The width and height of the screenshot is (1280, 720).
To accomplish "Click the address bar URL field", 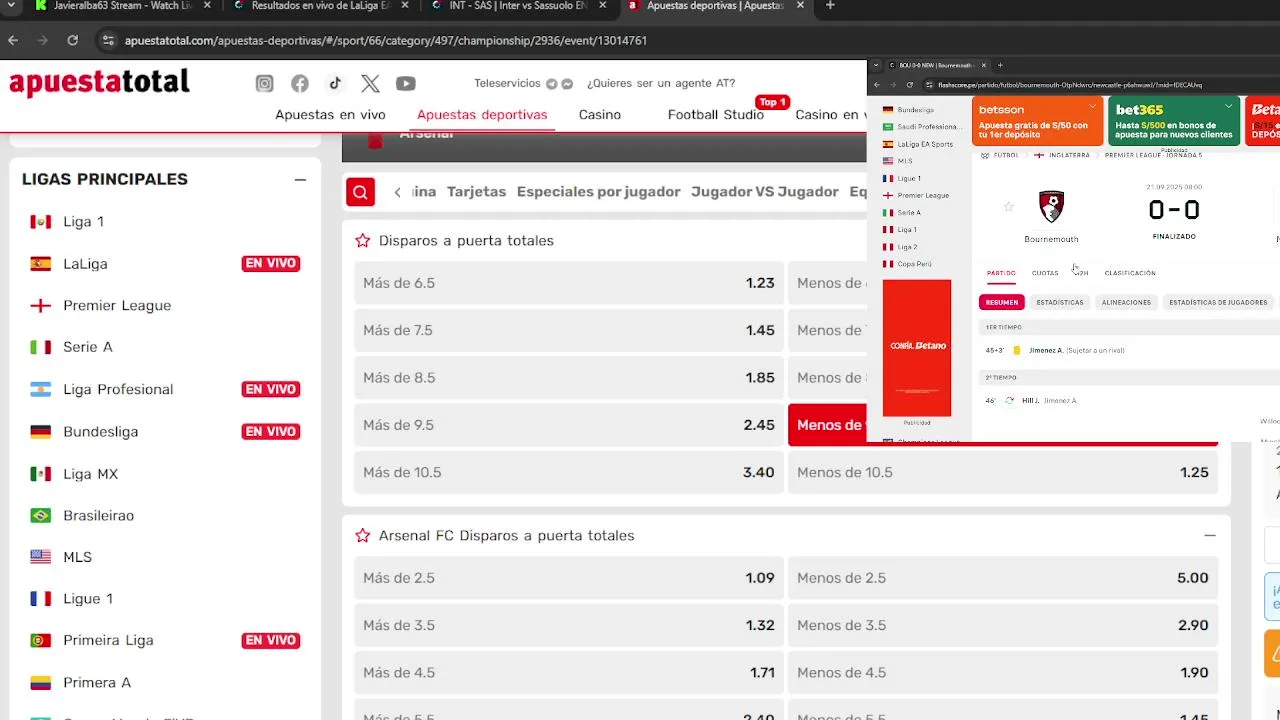I will coord(386,41).
